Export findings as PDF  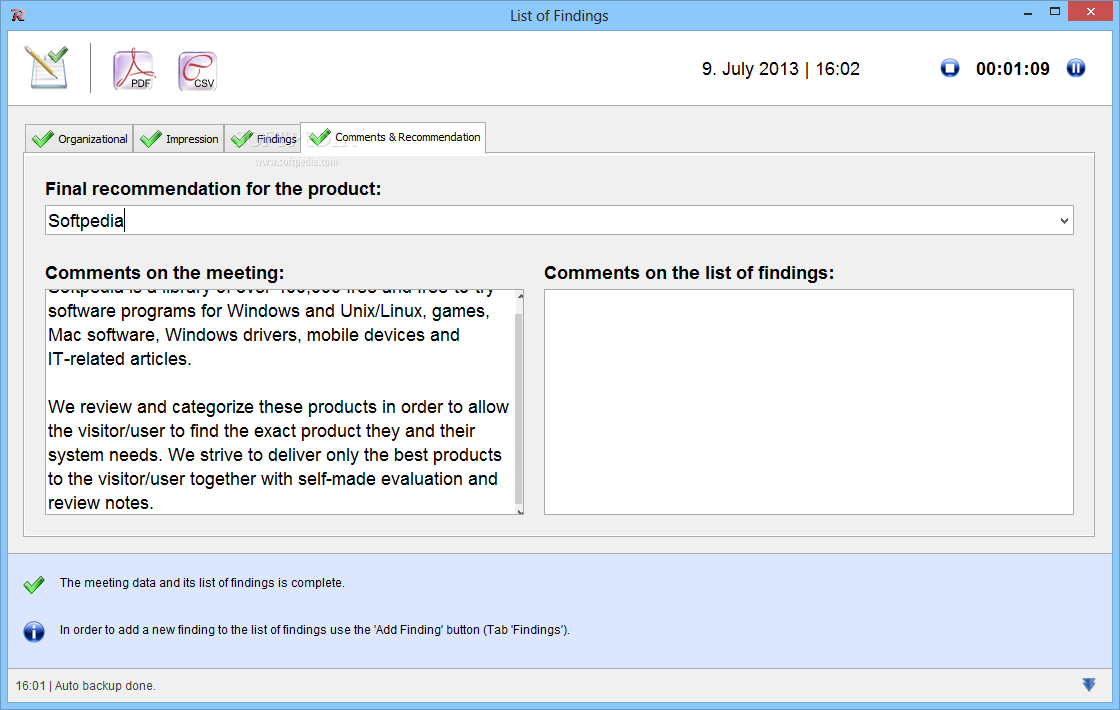pyautogui.click(x=134, y=69)
